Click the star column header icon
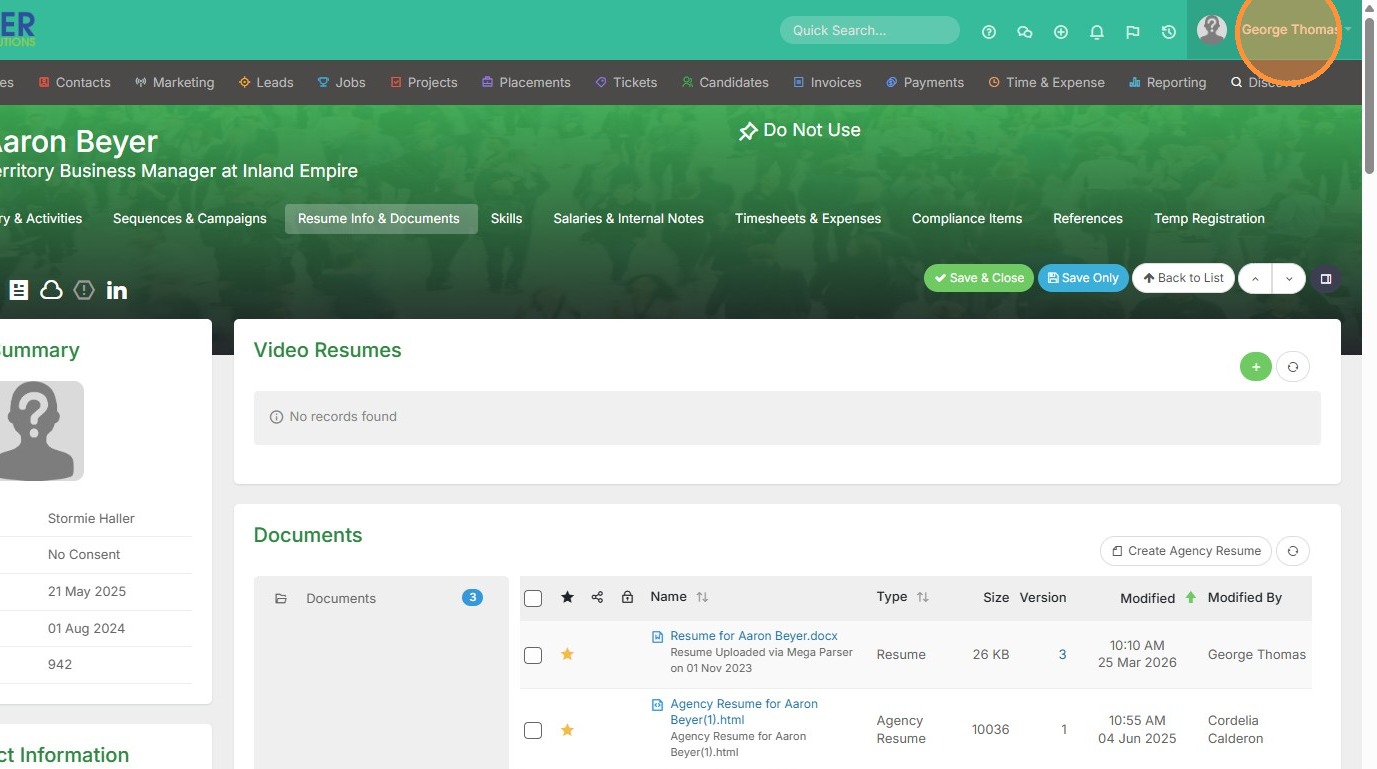 click(x=567, y=597)
